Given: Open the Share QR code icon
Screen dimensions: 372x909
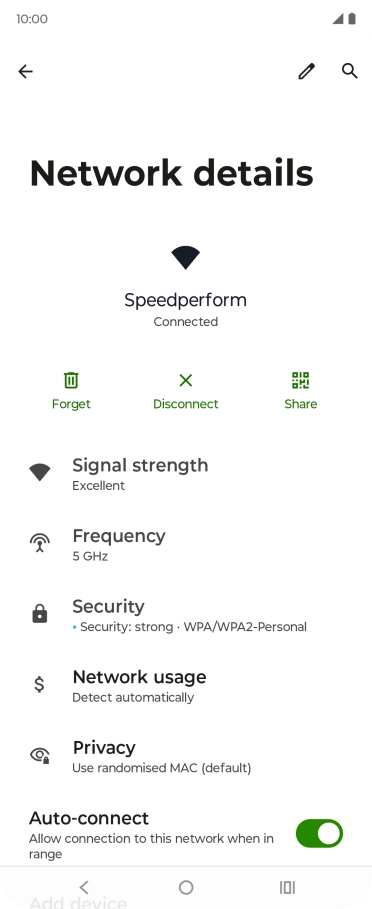Looking at the screenshot, I should pyautogui.click(x=301, y=380).
